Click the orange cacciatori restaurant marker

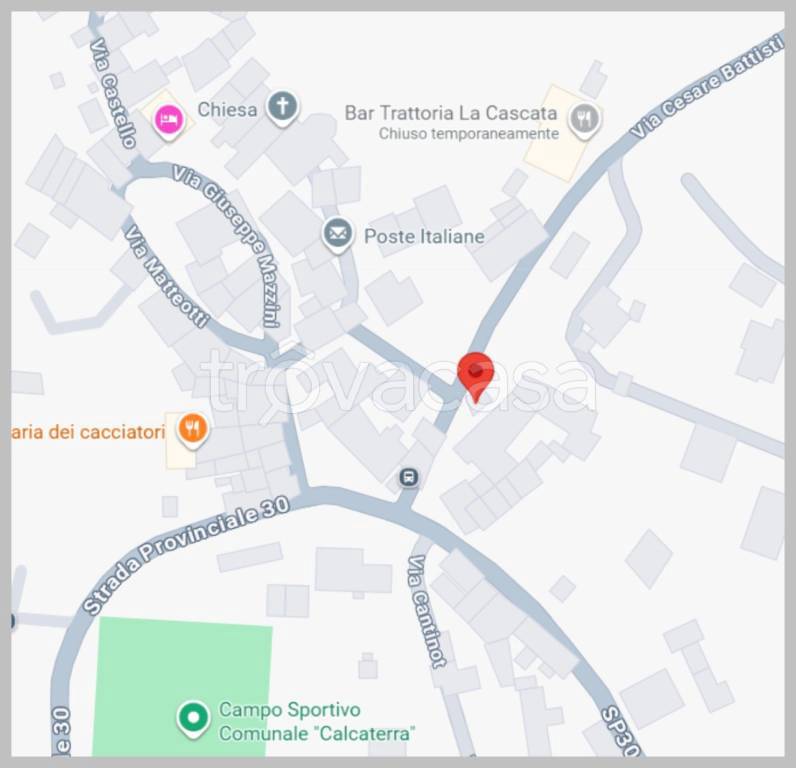tap(192, 429)
